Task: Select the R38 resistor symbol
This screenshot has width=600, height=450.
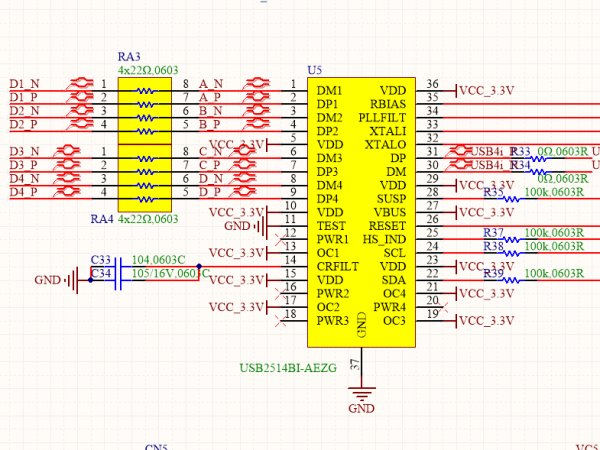Action: pyautogui.click(x=512, y=253)
